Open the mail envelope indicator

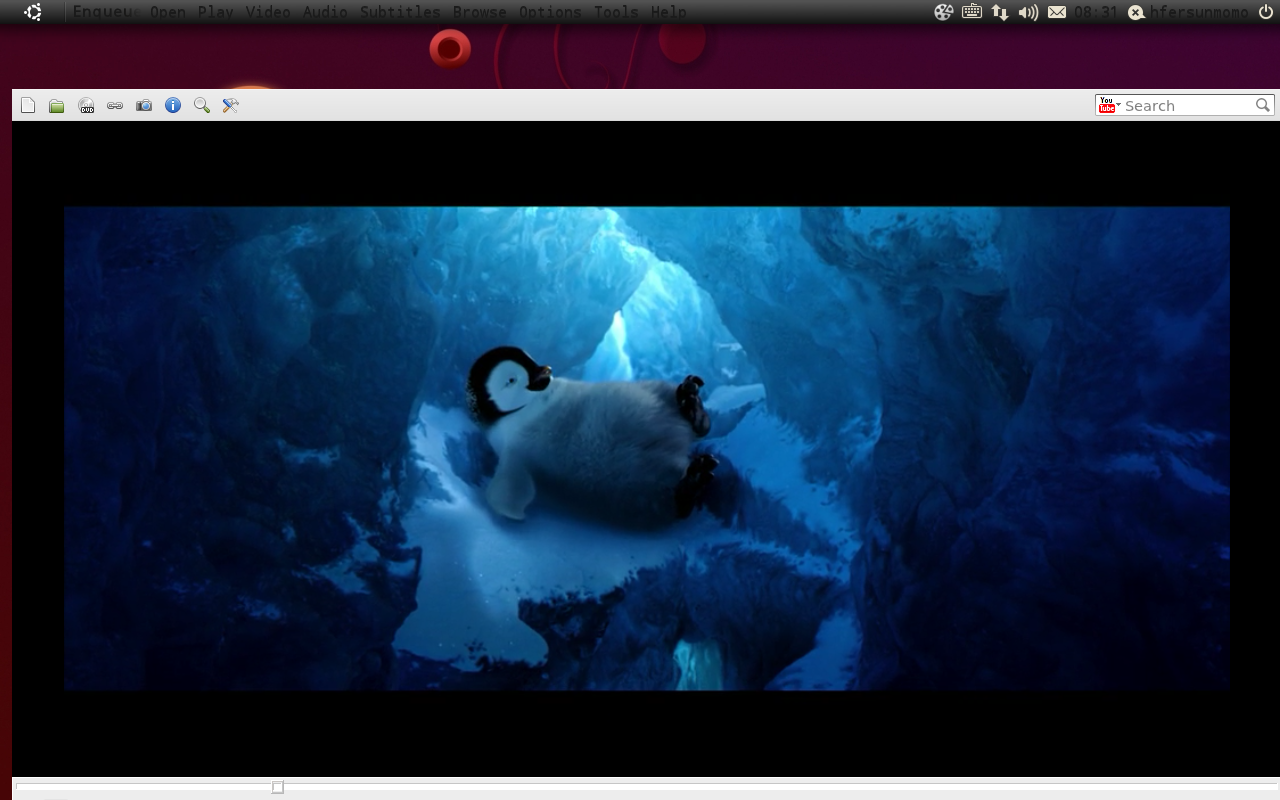[1057, 12]
